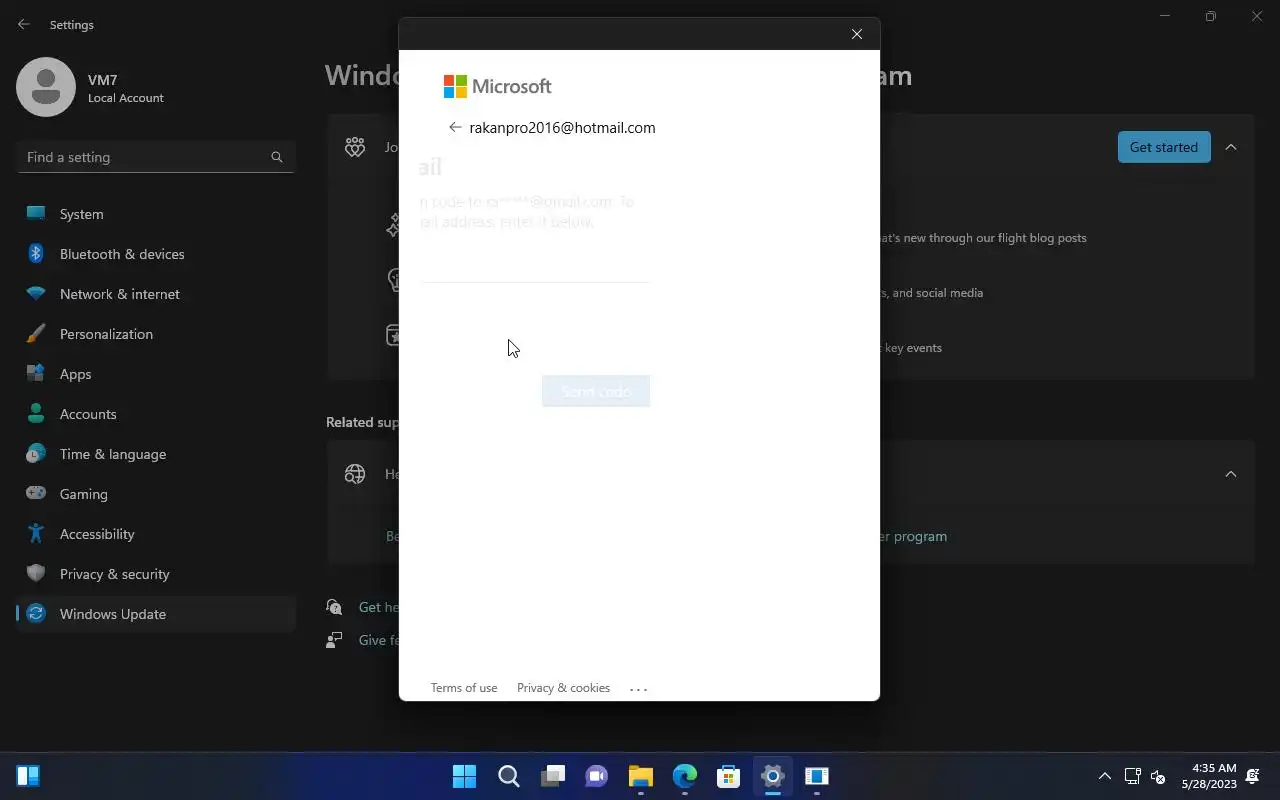Open Terms of use link

pyautogui.click(x=464, y=688)
